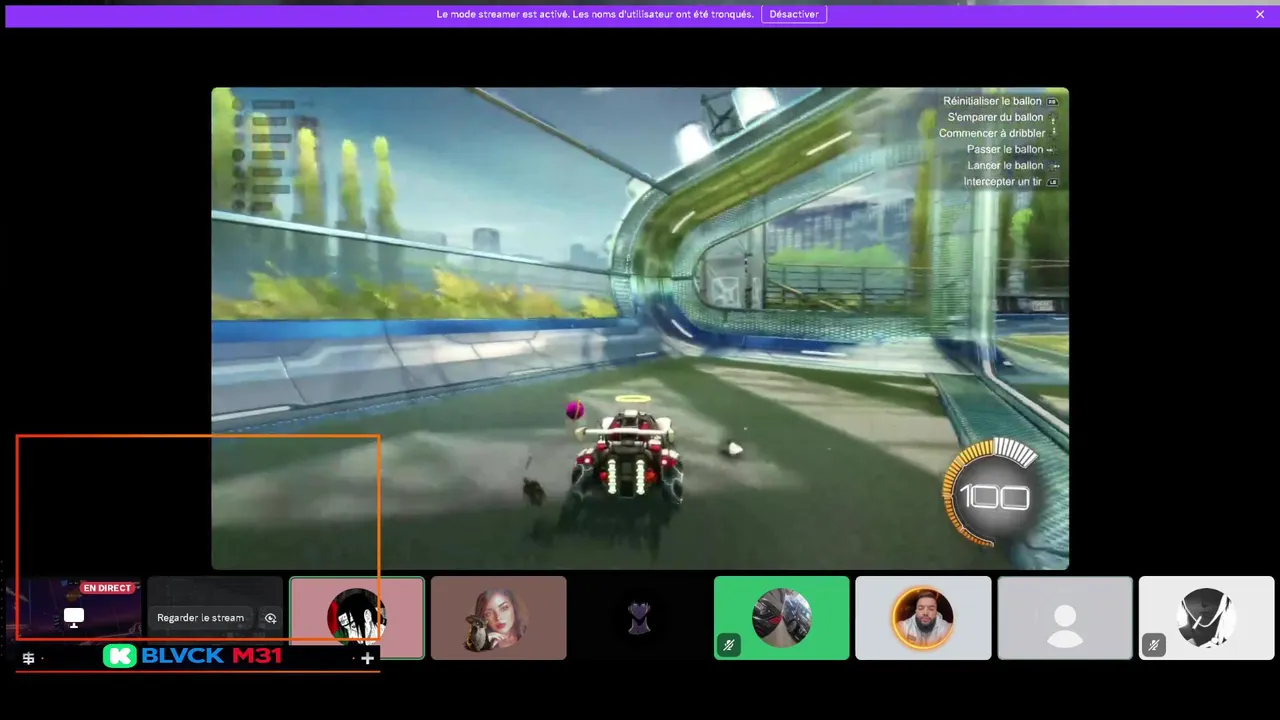Click the S'emparer du ballon hint text
The image size is (1280, 720).
[995, 117]
